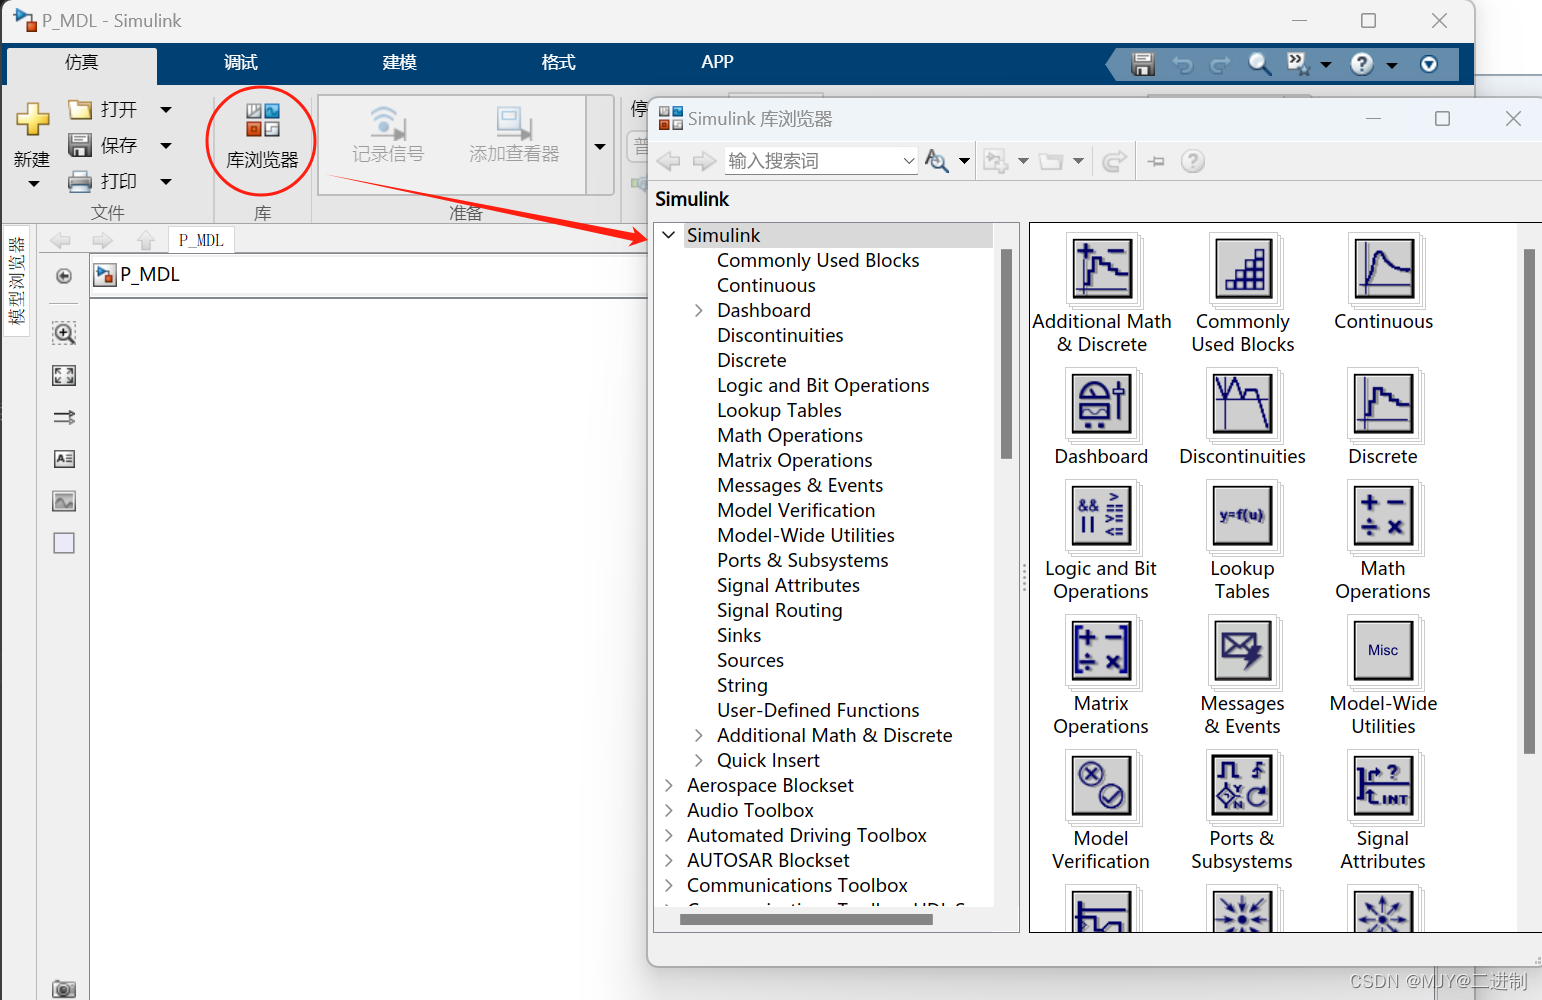Image resolution: width=1542 pixels, height=1000 pixels.
Task: Click the Print (打印) printer icon
Action: 80,181
